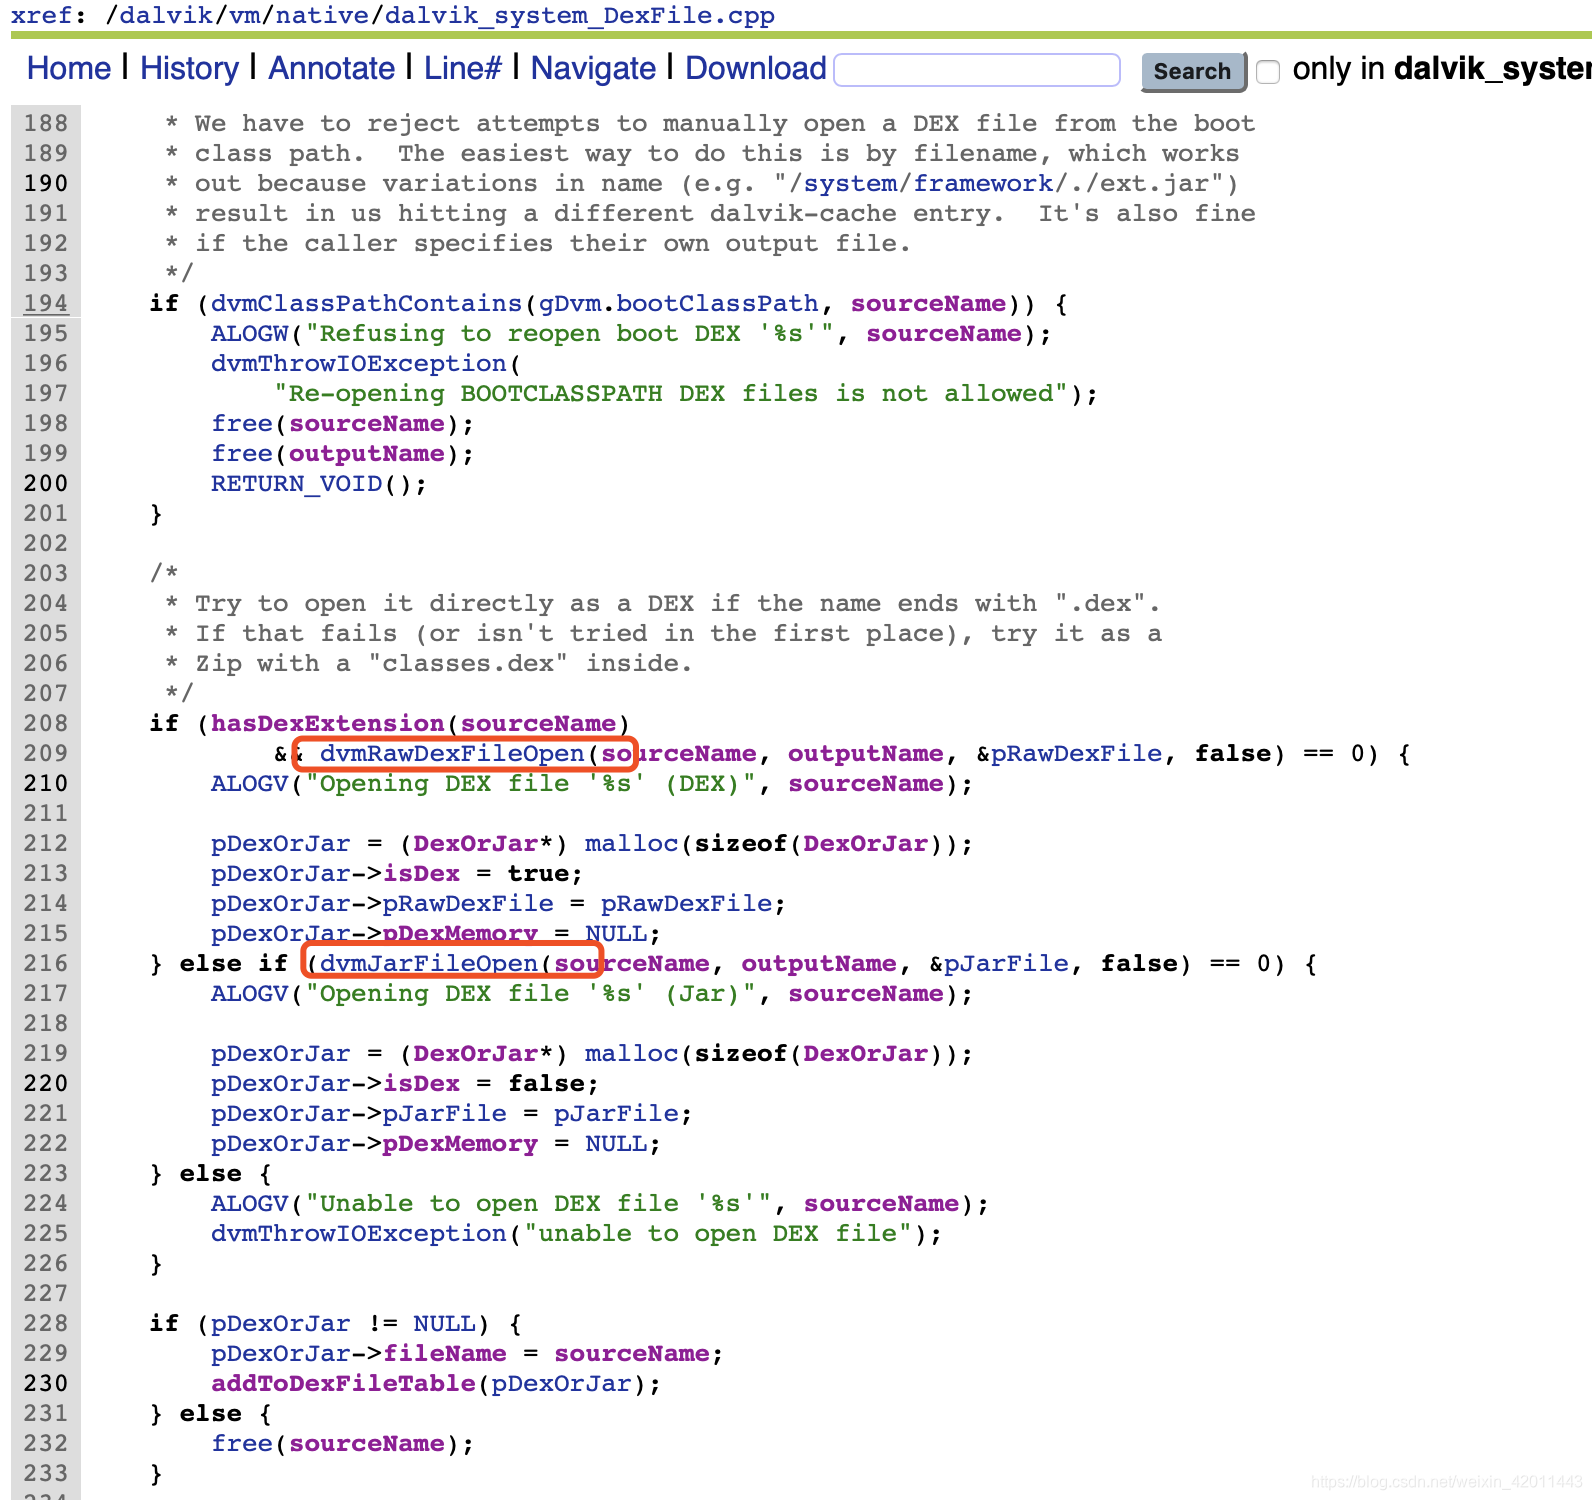The height and width of the screenshot is (1500, 1592).
Task: Jump to line number 194
Action: click(46, 303)
